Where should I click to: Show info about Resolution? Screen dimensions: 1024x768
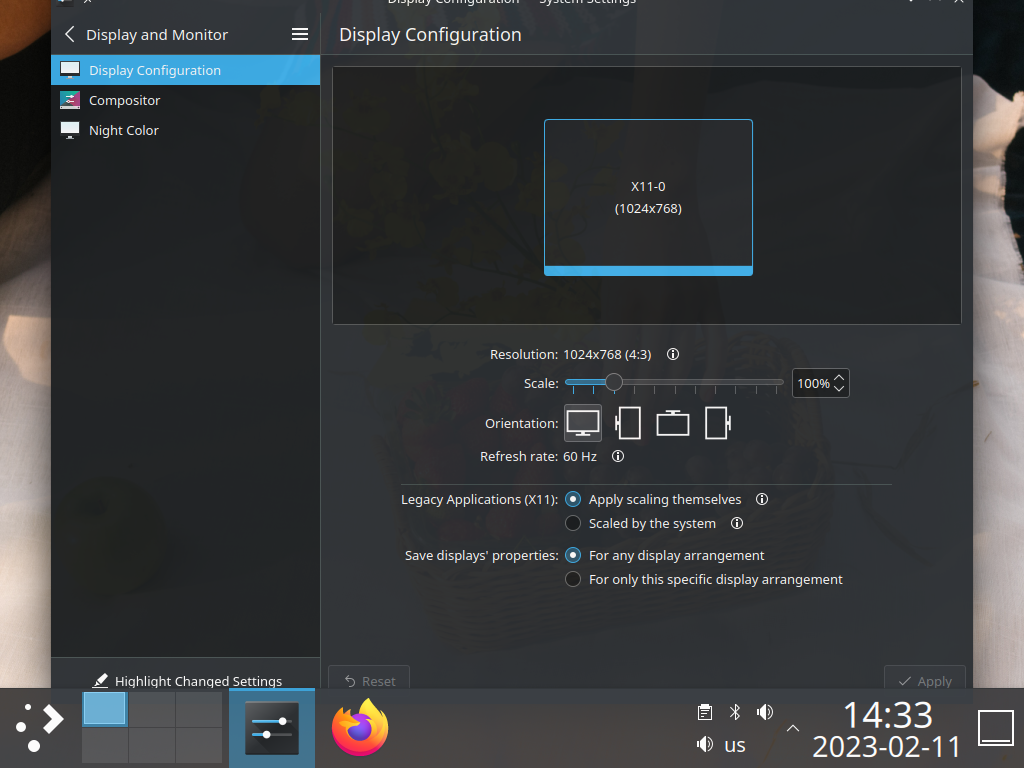673,354
